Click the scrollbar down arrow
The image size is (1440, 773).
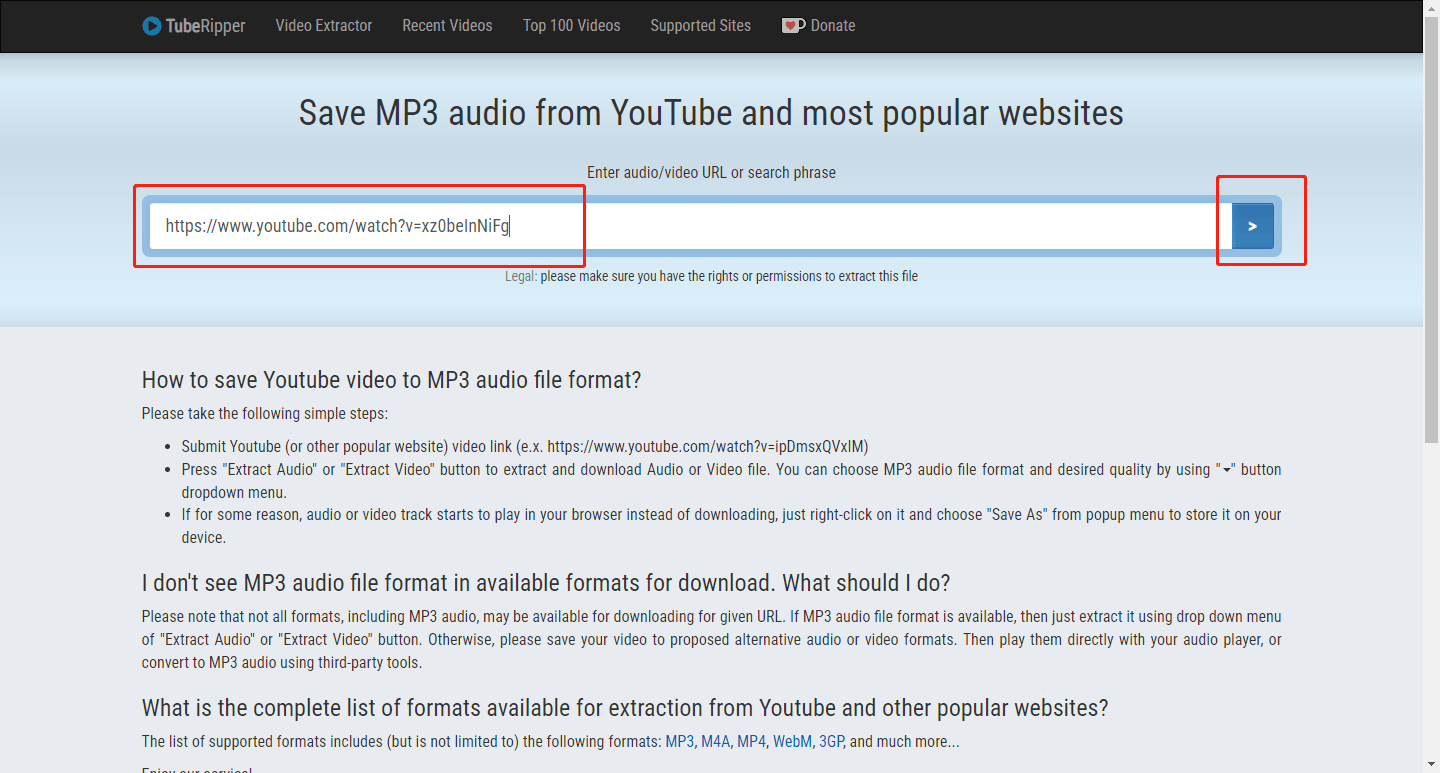pyautogui.click(x=1431, y=765)
